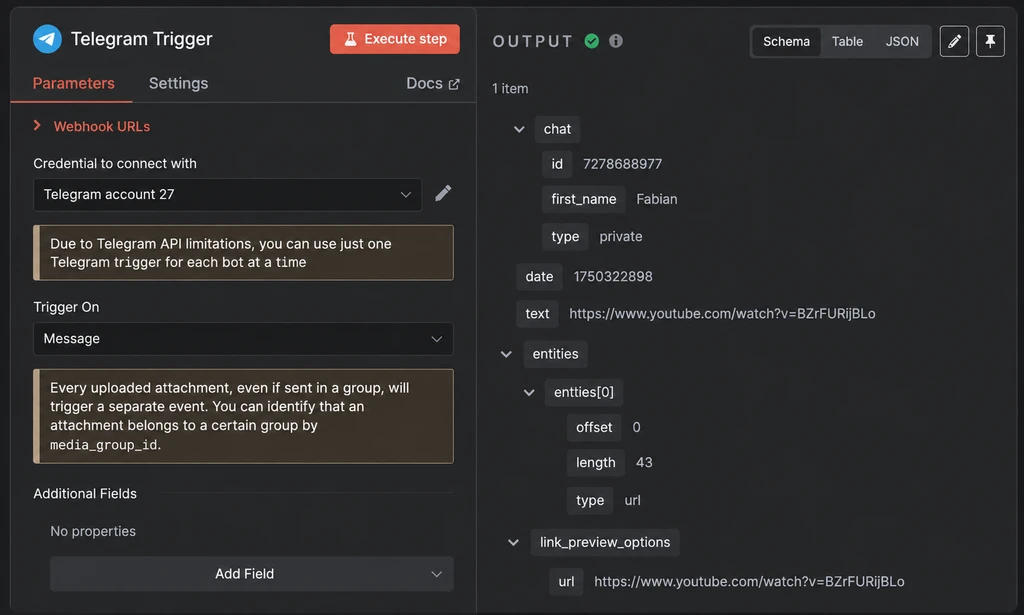Image resolution: width=1024 pixels, height=615 pixels.
Task: Open the Trigger On Message dropdown
Action: [243, 339]
